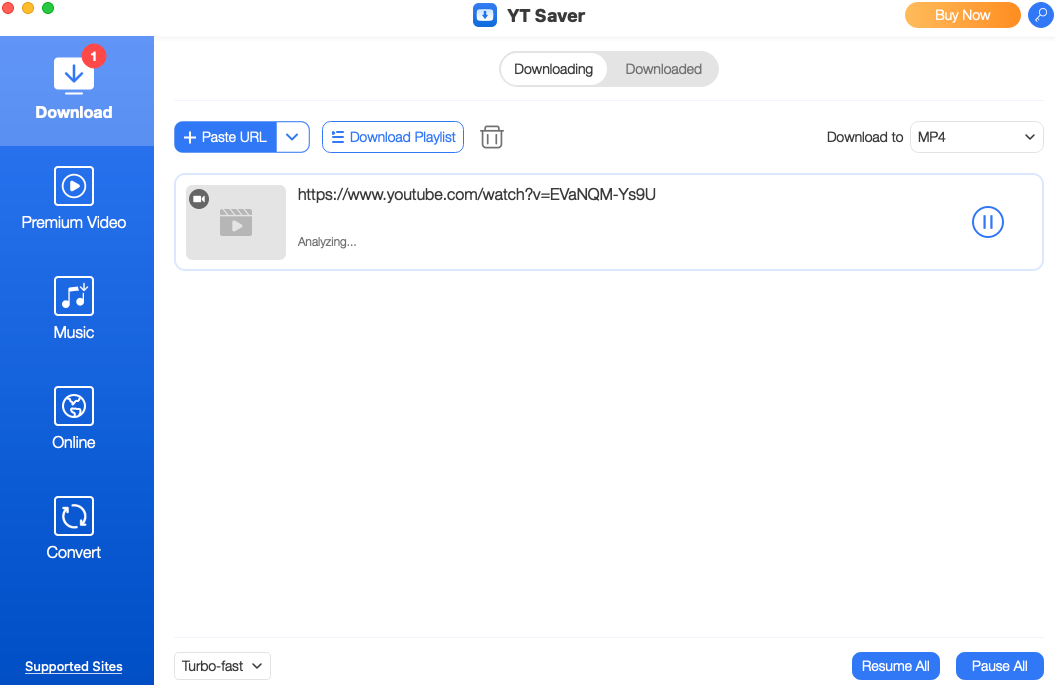Click the Download to label
This screenshot has height=685, width=1055.
pos(865,137)
